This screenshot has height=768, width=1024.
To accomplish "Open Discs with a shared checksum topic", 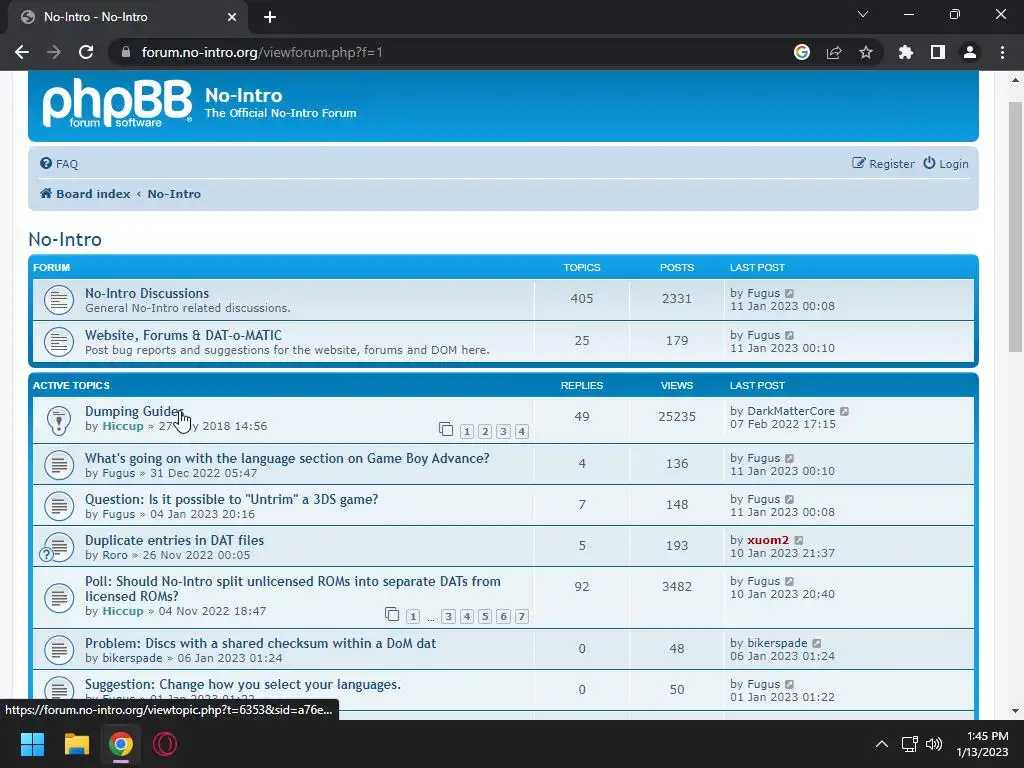I will coord(261,643).
